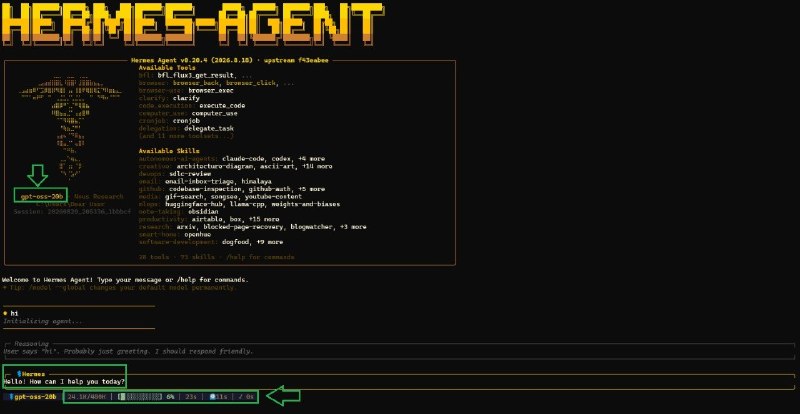Click 'gpt-oss-20b' in the bottom status bar
The width and height of the screenshot is (800, 414).
(x=35, y=397)
